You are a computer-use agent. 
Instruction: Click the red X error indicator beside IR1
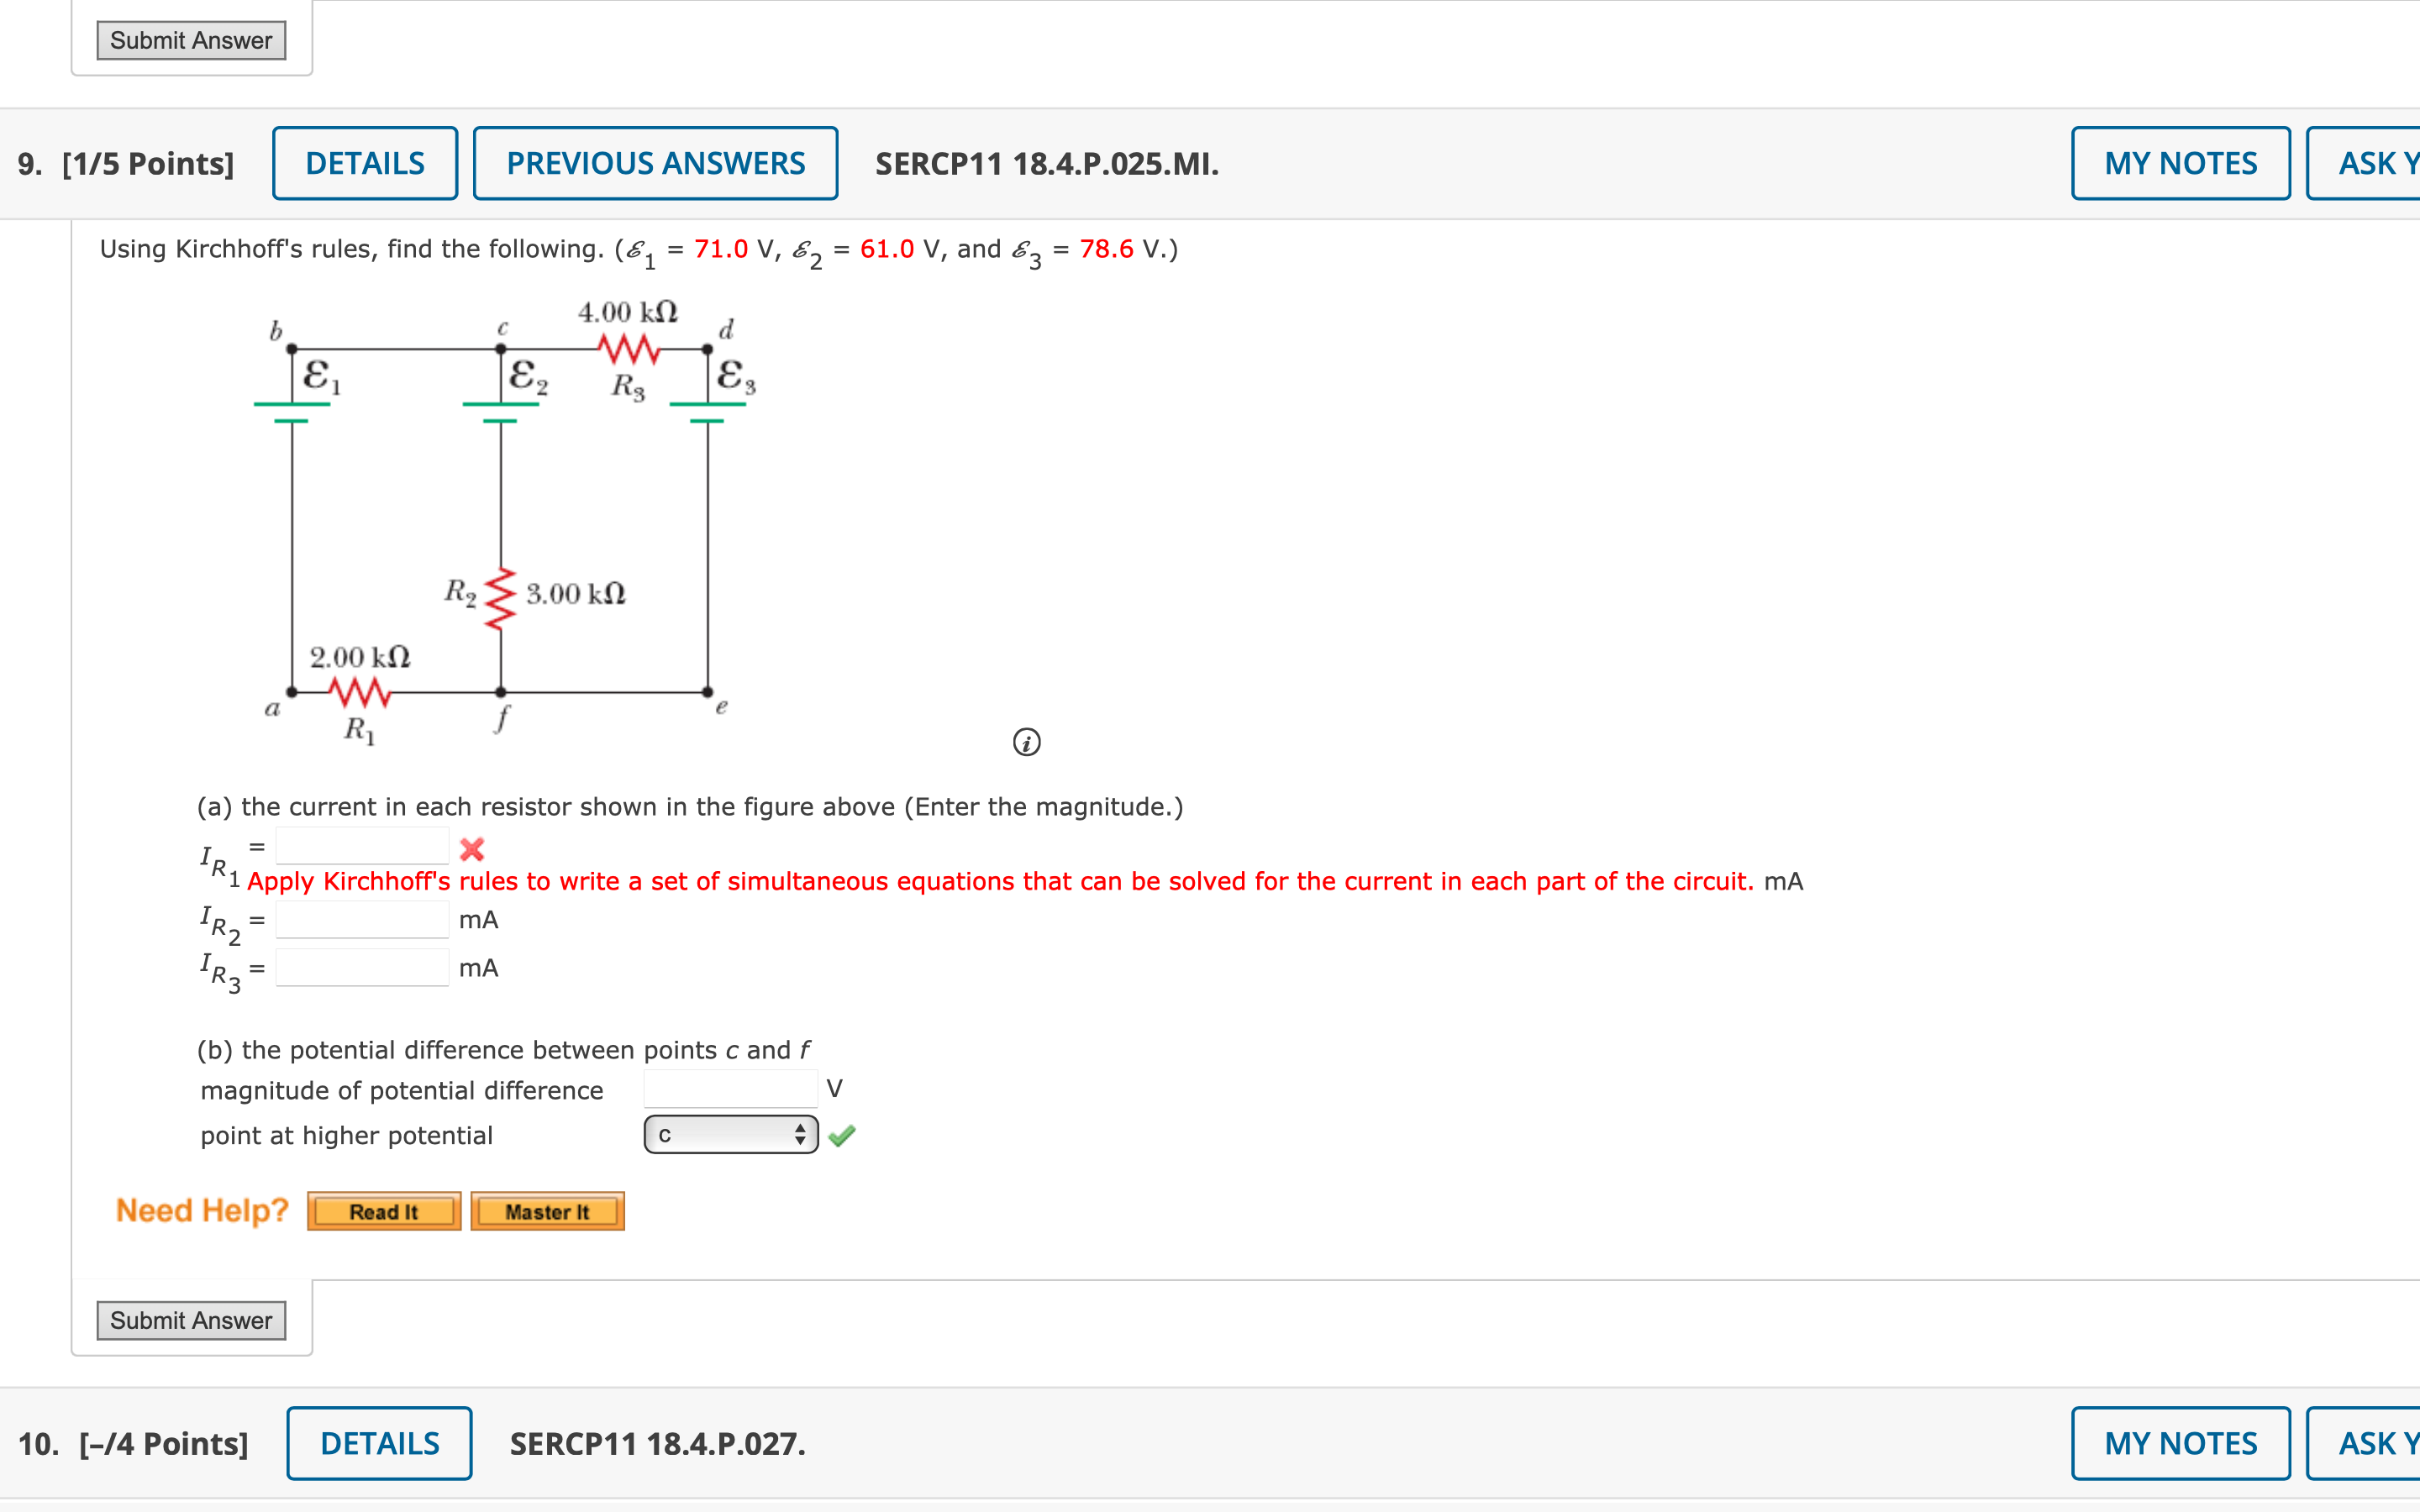tap(472, 849)
